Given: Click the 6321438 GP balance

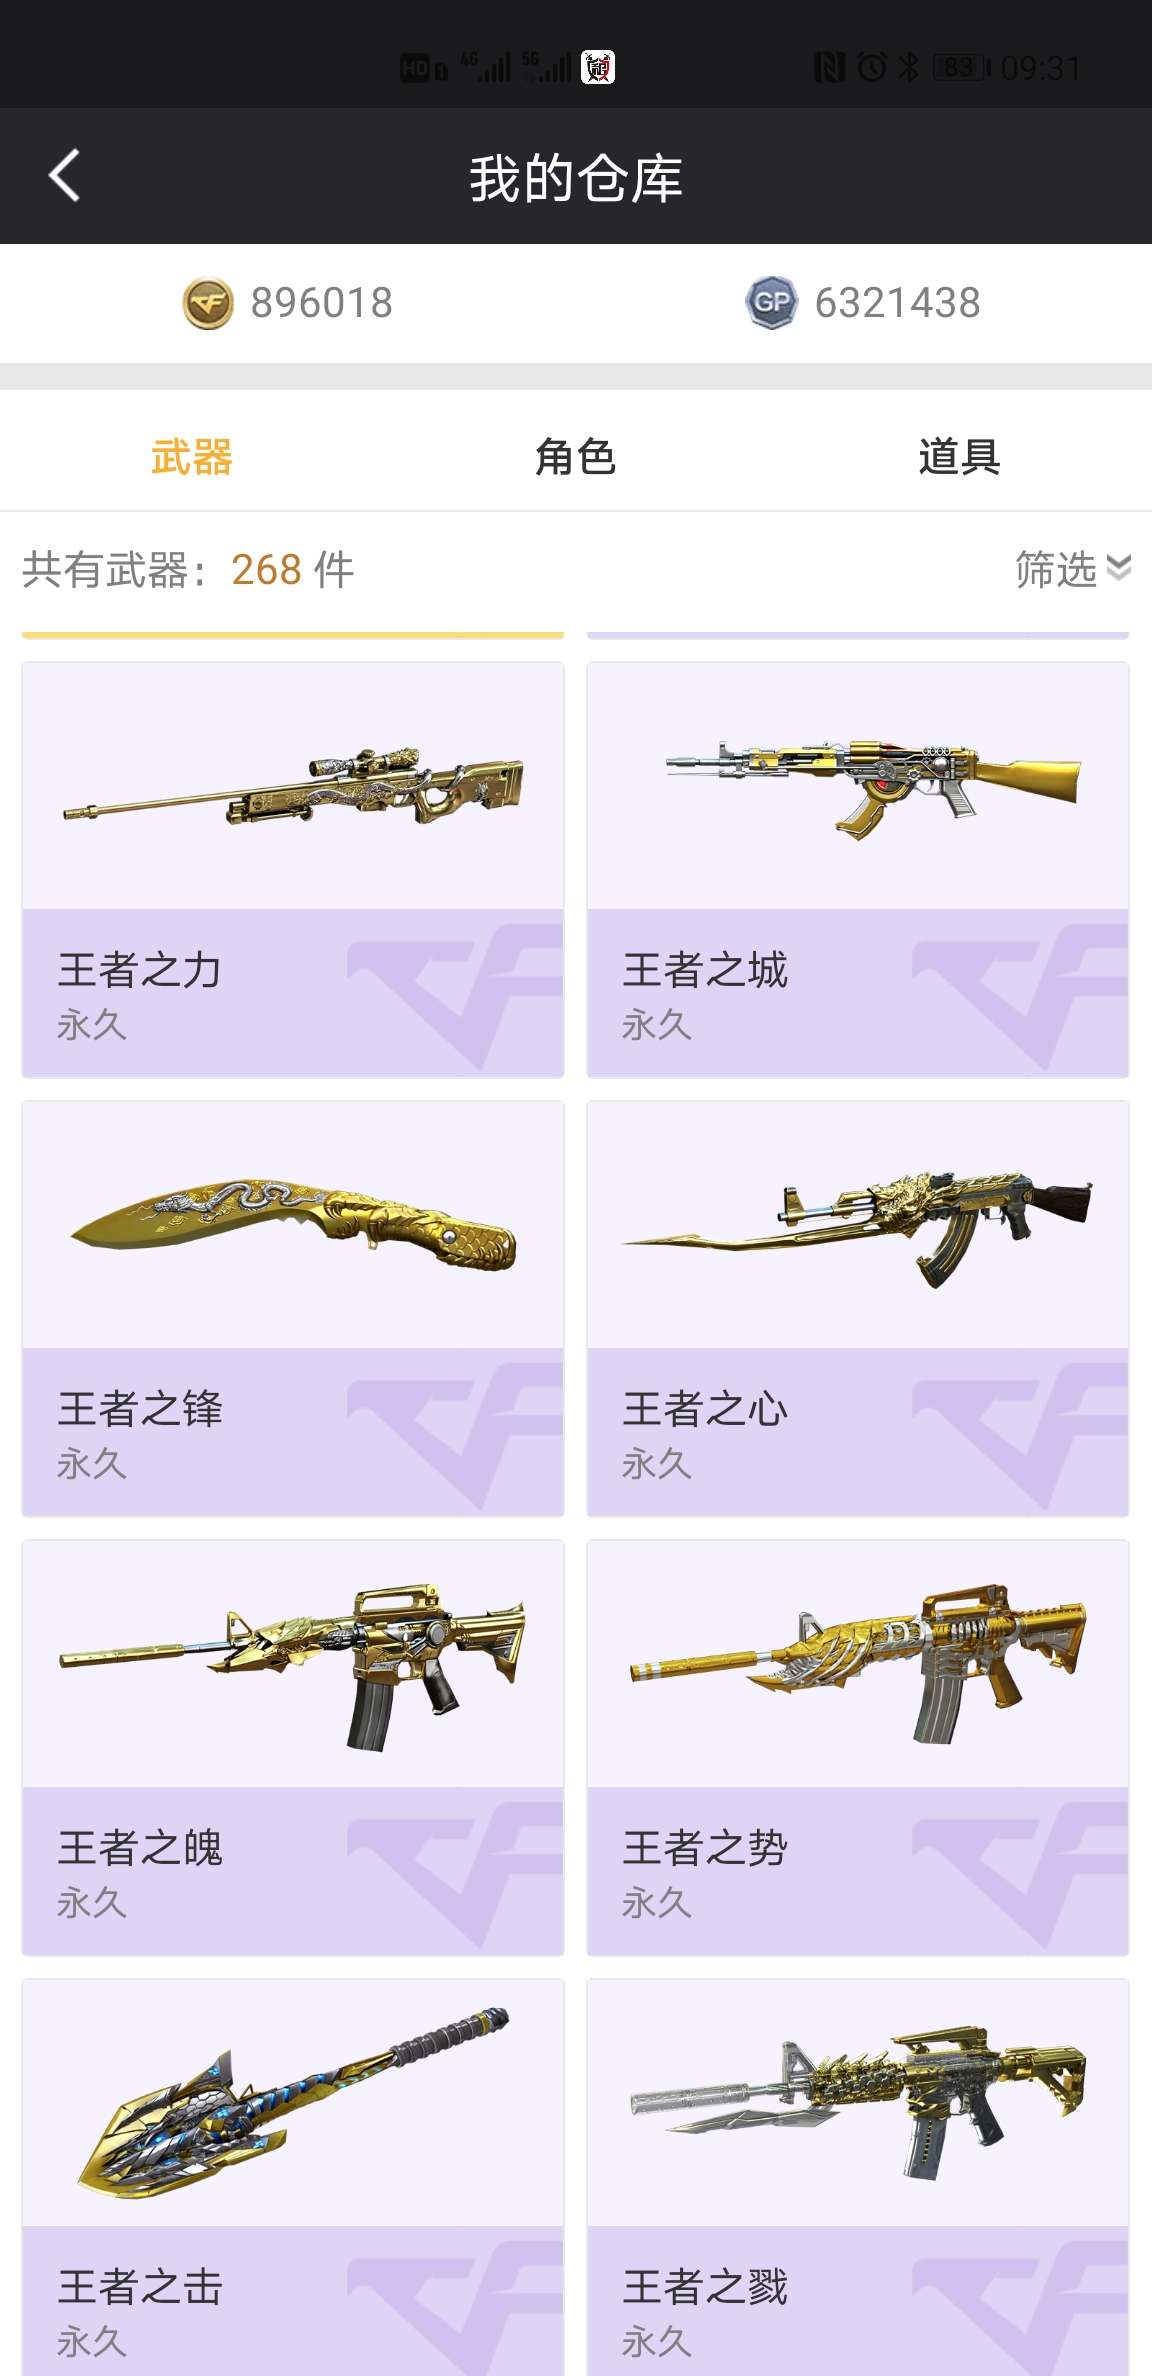Looking at the screenshot, I should 897,303.
